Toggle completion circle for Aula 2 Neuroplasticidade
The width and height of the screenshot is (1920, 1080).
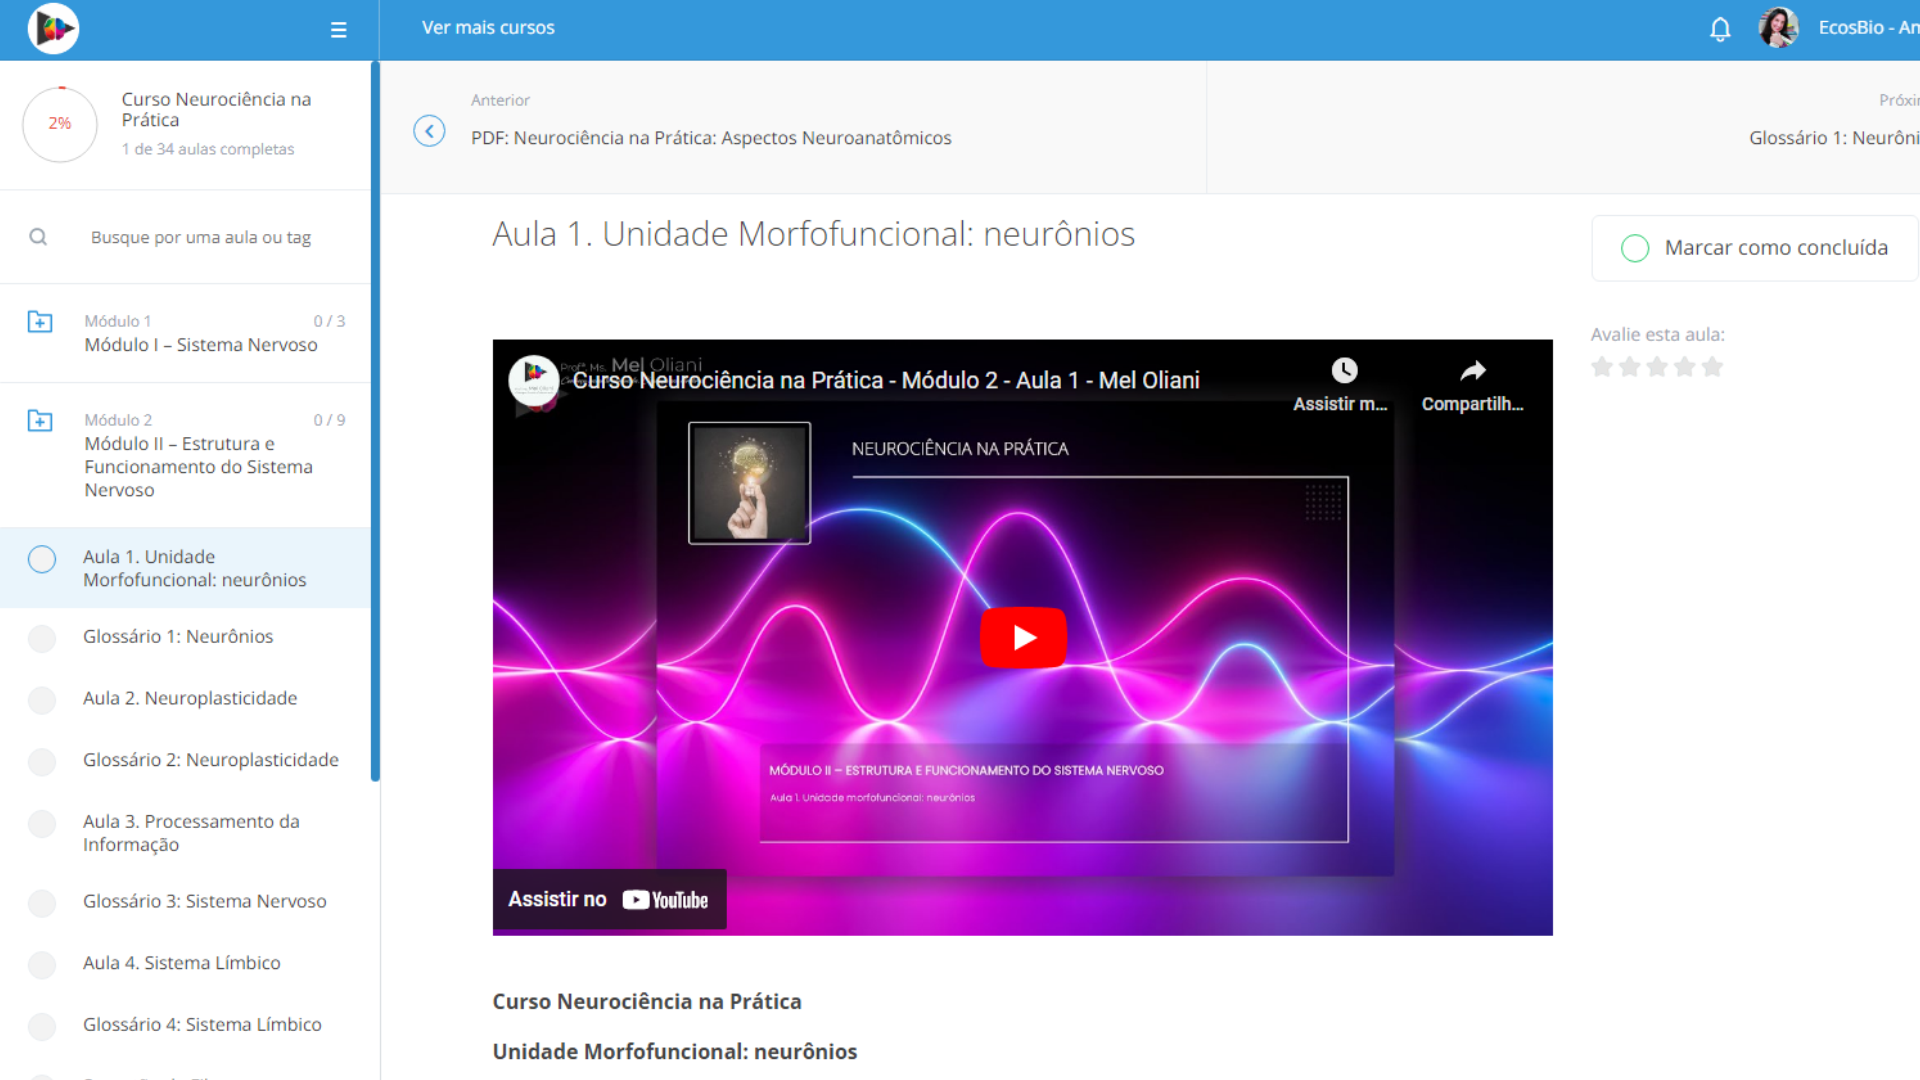(42, 701)
